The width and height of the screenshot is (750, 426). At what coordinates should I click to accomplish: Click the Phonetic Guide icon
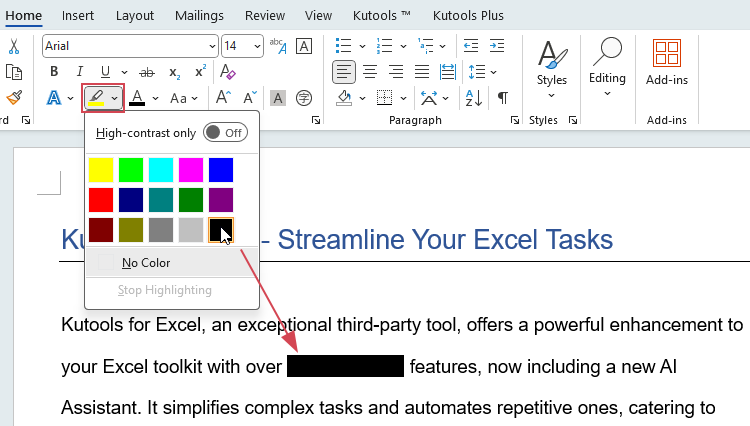[x=278, y=46]
